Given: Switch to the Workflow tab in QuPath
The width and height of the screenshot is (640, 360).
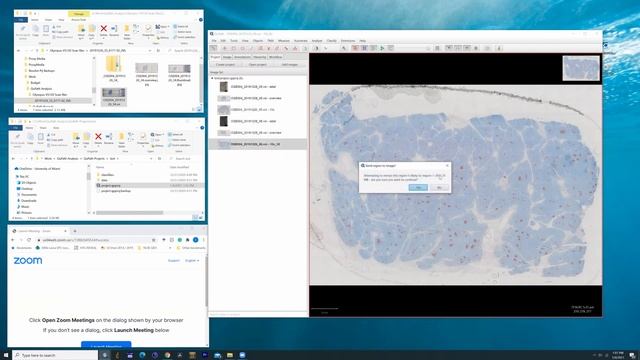Looking at the screenshot, I should pyautogui.click(x=276, y=57).
